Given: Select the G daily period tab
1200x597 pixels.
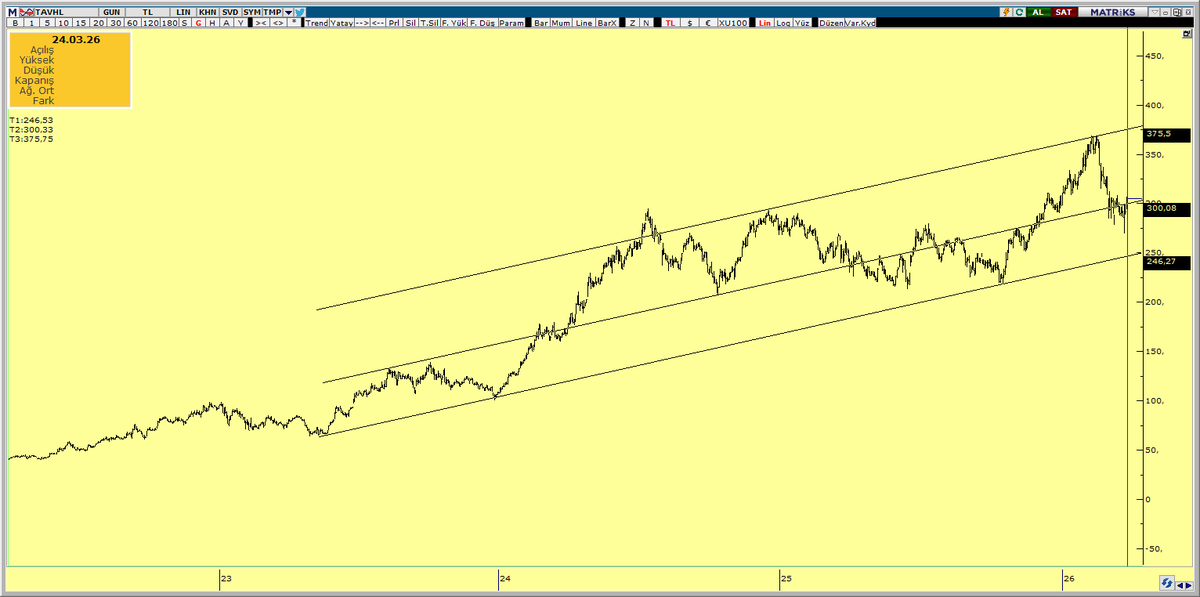Looking at the screenshot, I should (x=199, y=22).
